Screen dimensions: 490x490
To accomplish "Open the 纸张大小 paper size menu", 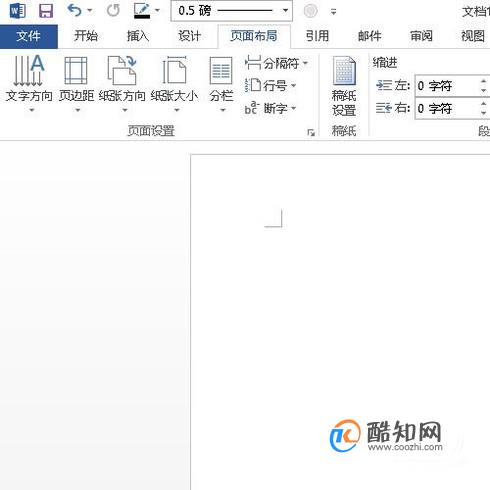I will tap(175, 84).
